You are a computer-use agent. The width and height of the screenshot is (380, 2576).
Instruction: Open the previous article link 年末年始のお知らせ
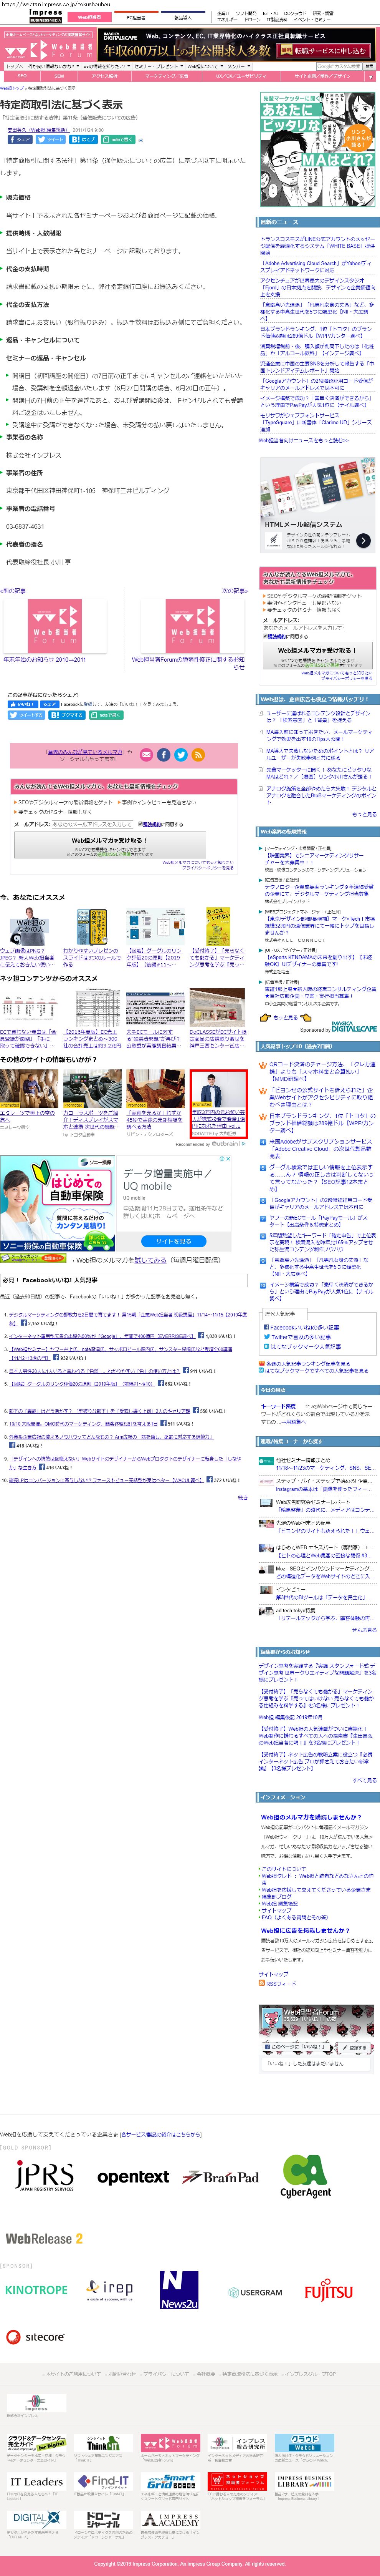tap(45, 660)
